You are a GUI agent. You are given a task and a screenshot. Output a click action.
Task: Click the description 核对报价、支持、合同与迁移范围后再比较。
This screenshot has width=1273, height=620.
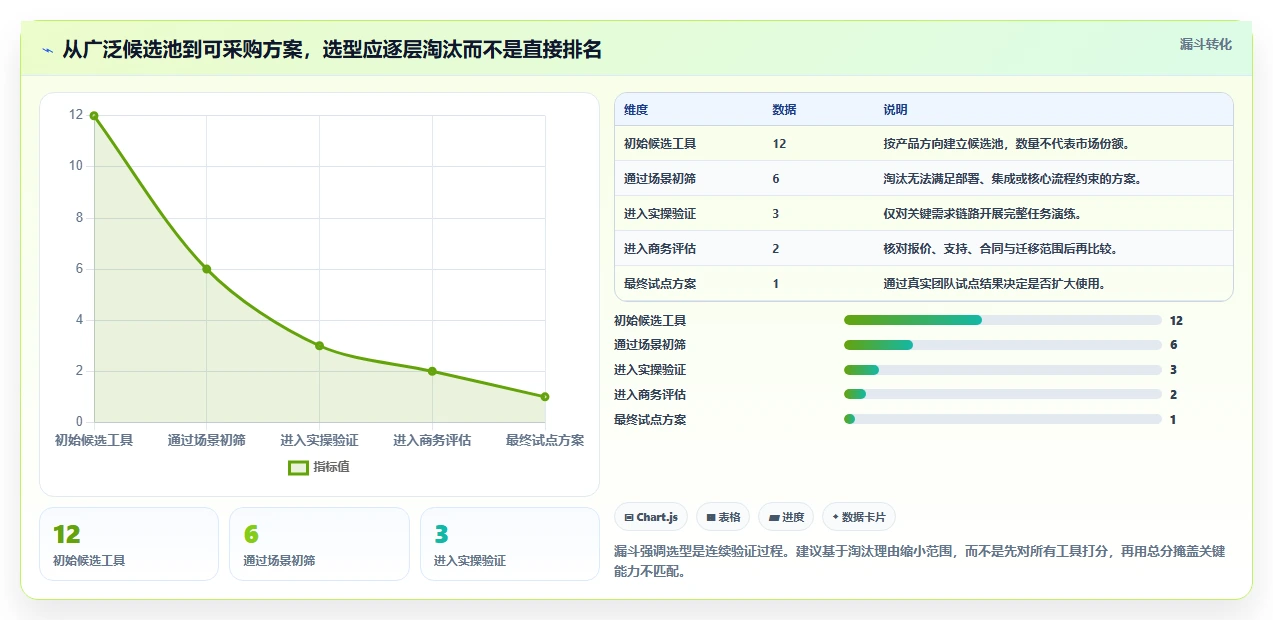1001,249
